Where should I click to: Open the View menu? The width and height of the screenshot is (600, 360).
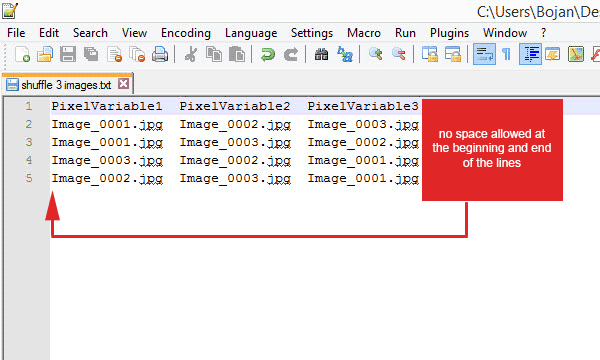pos(134,33)
